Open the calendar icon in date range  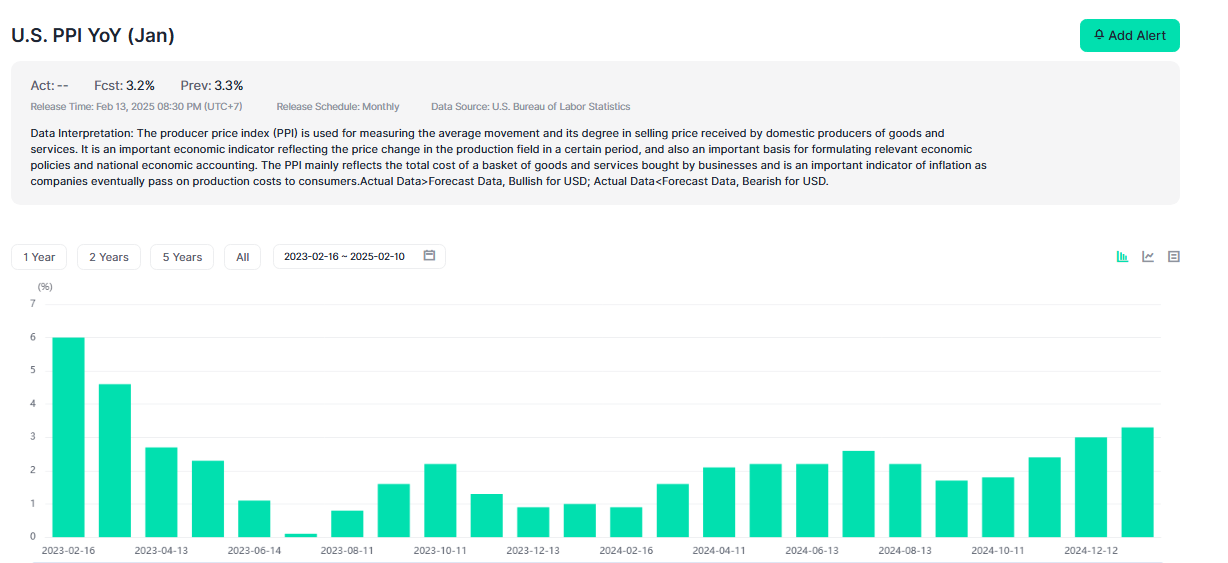coord(429,256)
